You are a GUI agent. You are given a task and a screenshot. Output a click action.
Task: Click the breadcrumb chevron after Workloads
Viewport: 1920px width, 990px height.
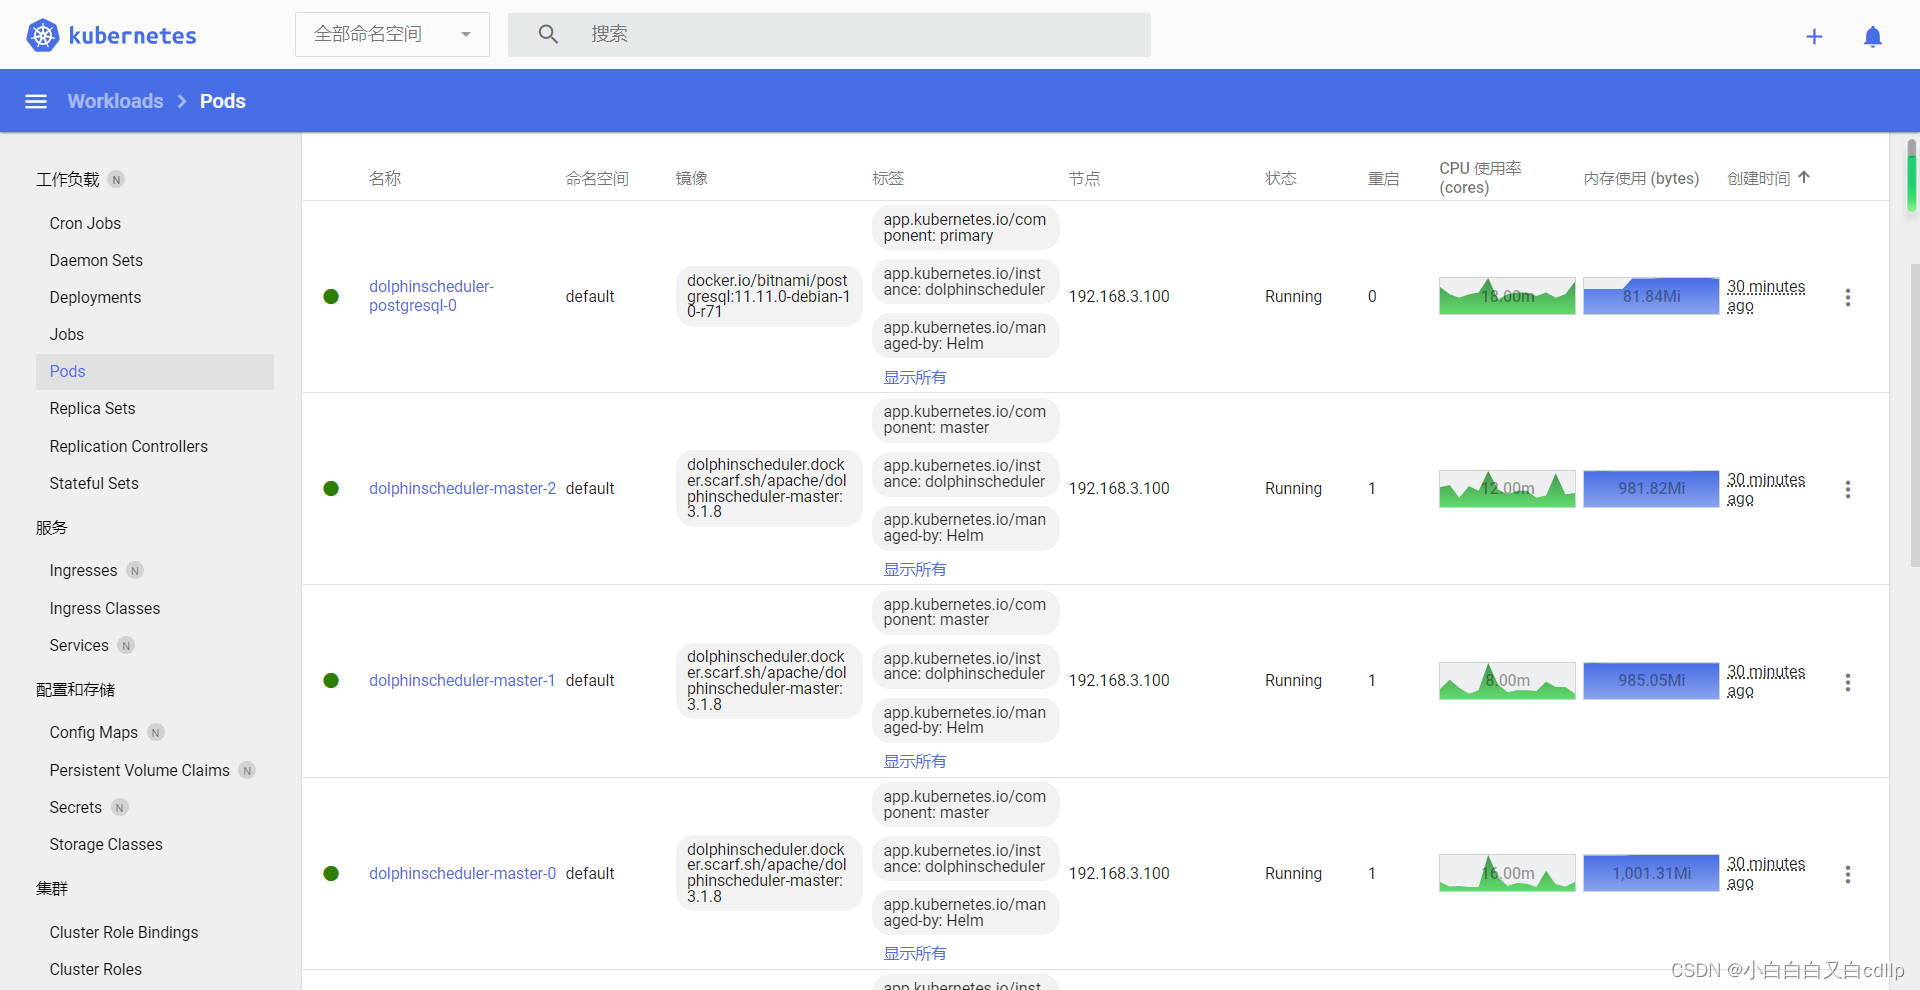coord(182,101)
